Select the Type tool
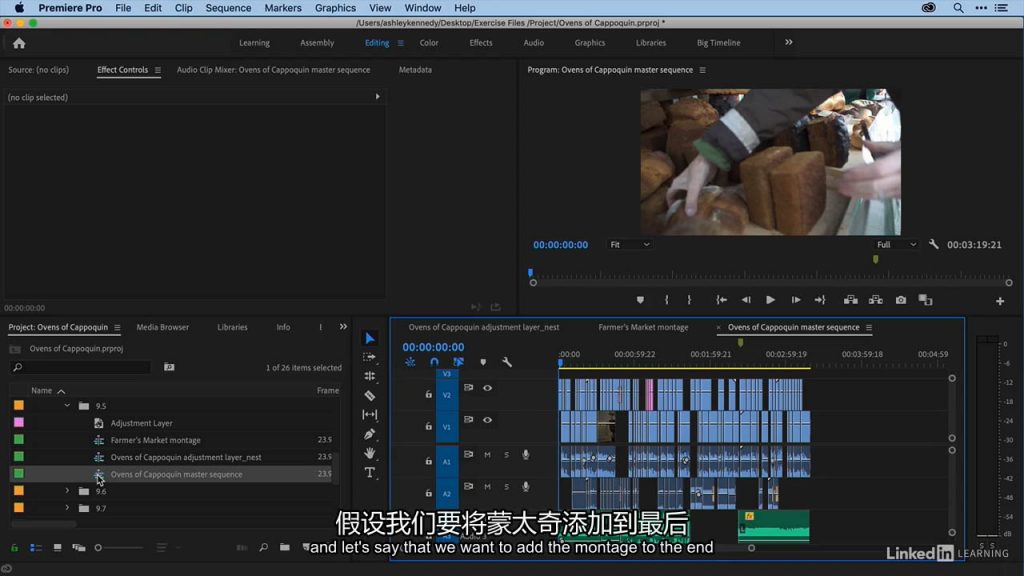This screenshot has width=1024, height=576. coord(370,472)
